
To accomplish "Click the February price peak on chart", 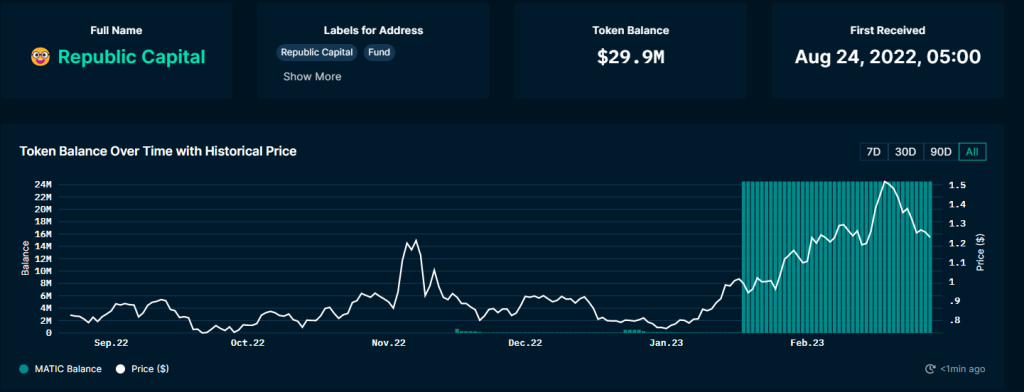I will coord(885,182).
